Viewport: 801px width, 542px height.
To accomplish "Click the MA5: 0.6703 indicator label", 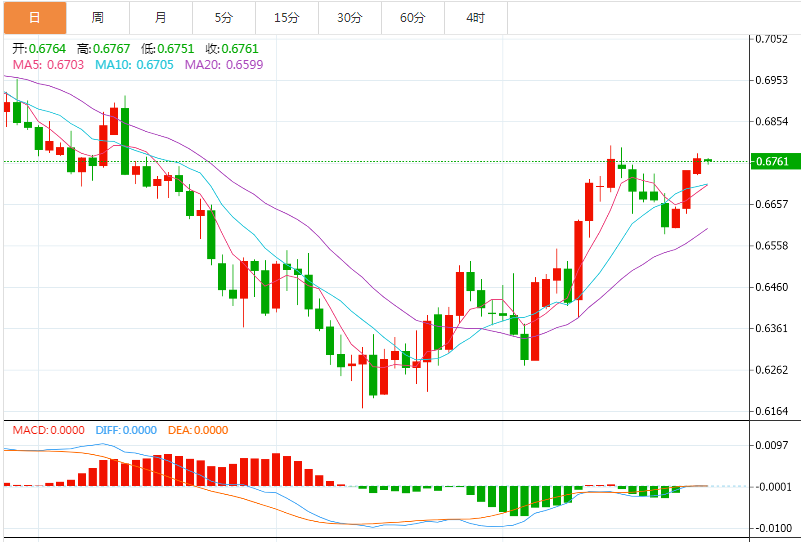I will pos(48,65).
